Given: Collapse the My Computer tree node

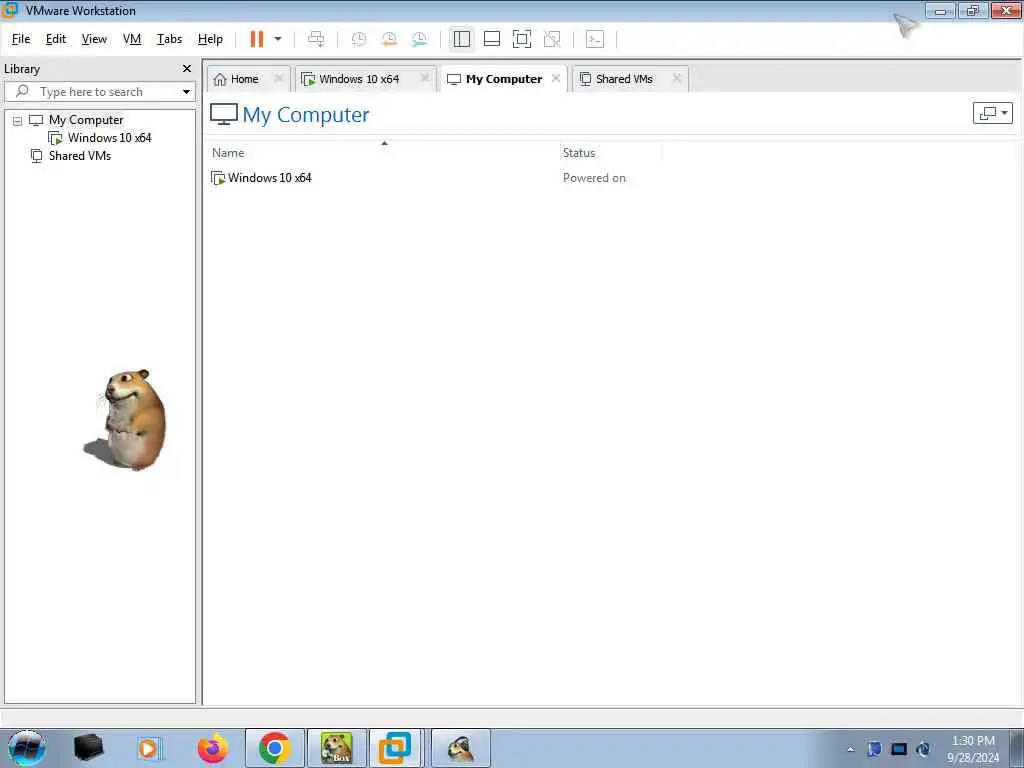Looking at the screenshot, I should click(18, 121).
